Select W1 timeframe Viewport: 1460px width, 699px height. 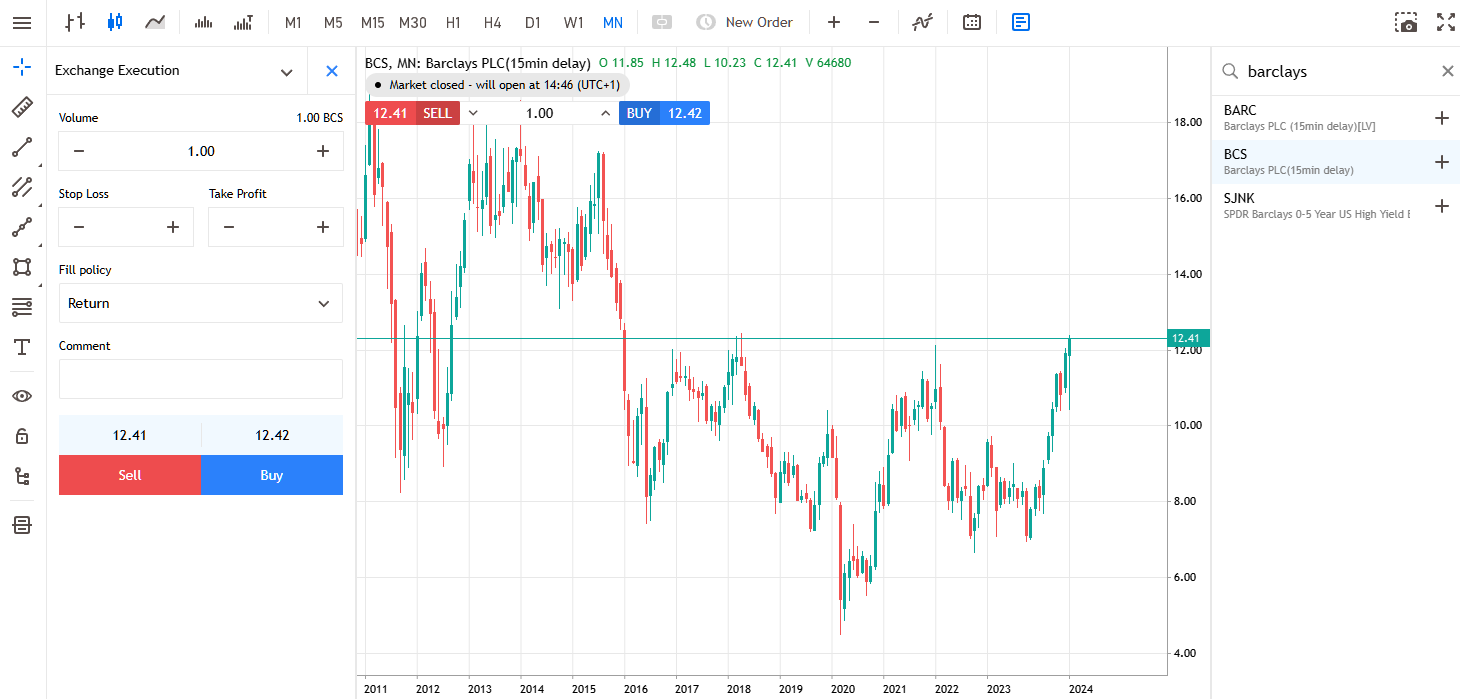point(573,22)
